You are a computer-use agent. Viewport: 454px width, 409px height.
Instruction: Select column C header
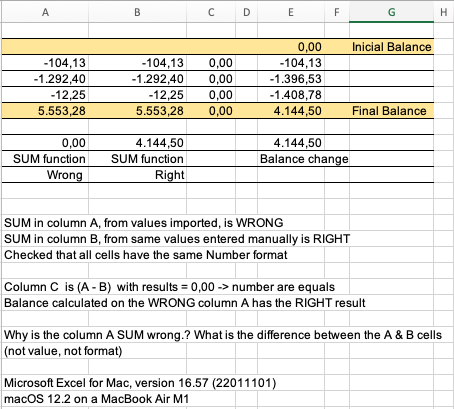pos(211,12)
